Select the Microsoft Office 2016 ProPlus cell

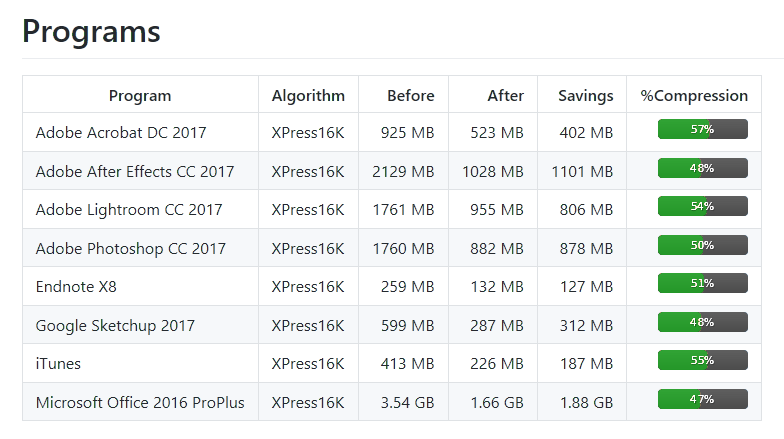coord(140,402)
